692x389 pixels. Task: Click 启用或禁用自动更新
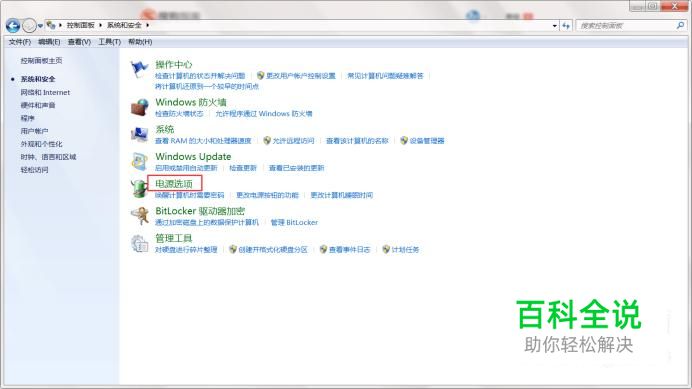coord(186,168)
